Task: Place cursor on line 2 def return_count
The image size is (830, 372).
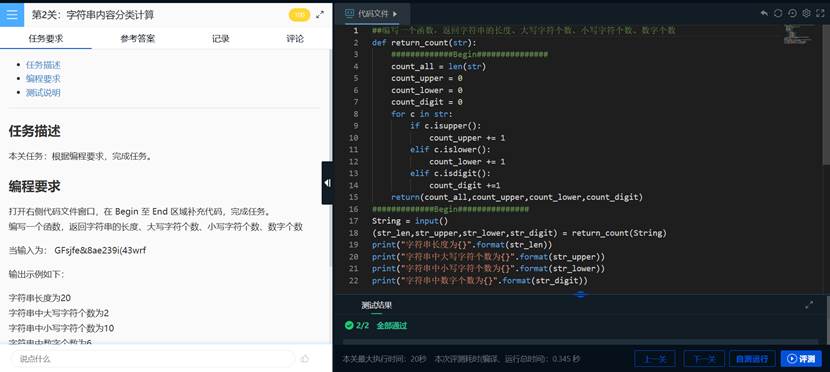Action: coord(424,43)
